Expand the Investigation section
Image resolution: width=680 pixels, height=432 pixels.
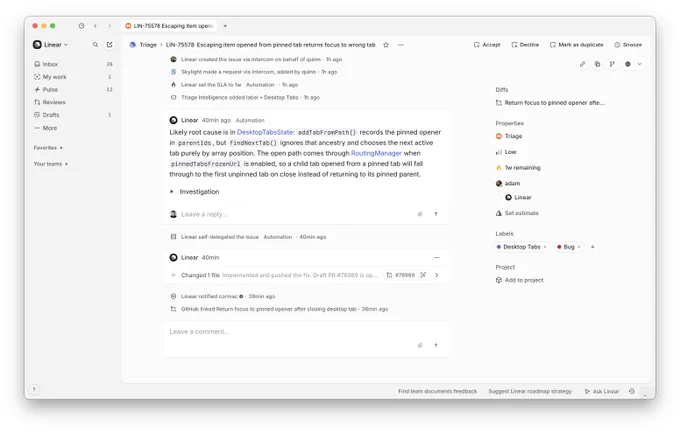pyautogui.click(x=195, y=192)
